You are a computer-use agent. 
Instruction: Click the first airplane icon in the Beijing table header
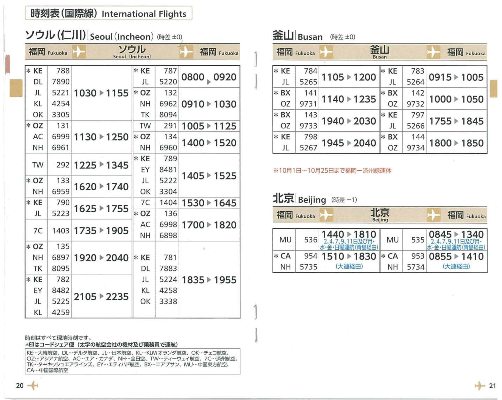[x=326, y=215]
